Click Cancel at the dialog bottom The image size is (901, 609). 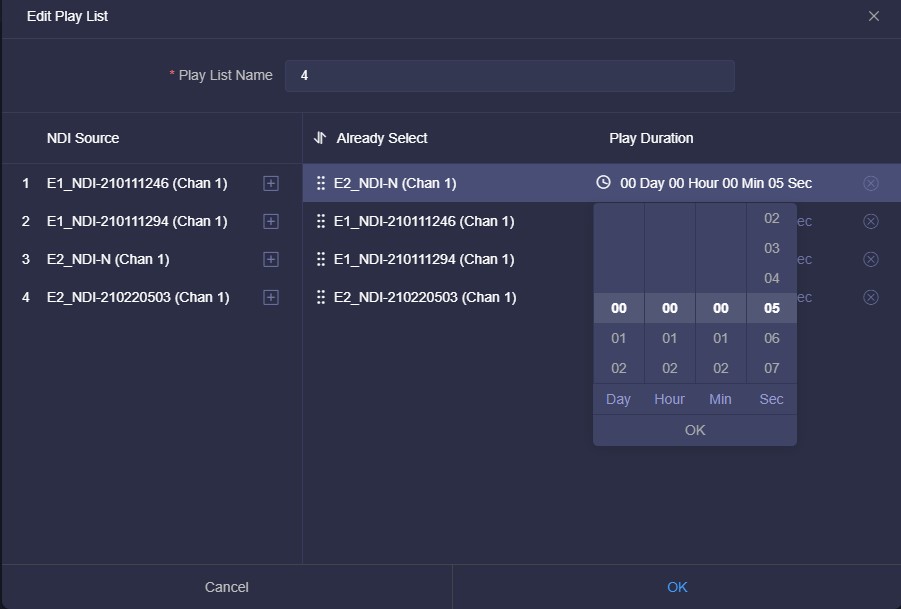tap(227, 587)
